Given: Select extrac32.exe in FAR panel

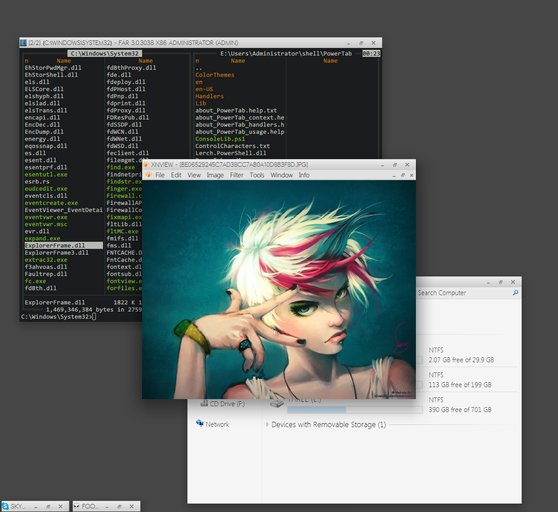Looking at the screenshot, I should tap(46, 260).
